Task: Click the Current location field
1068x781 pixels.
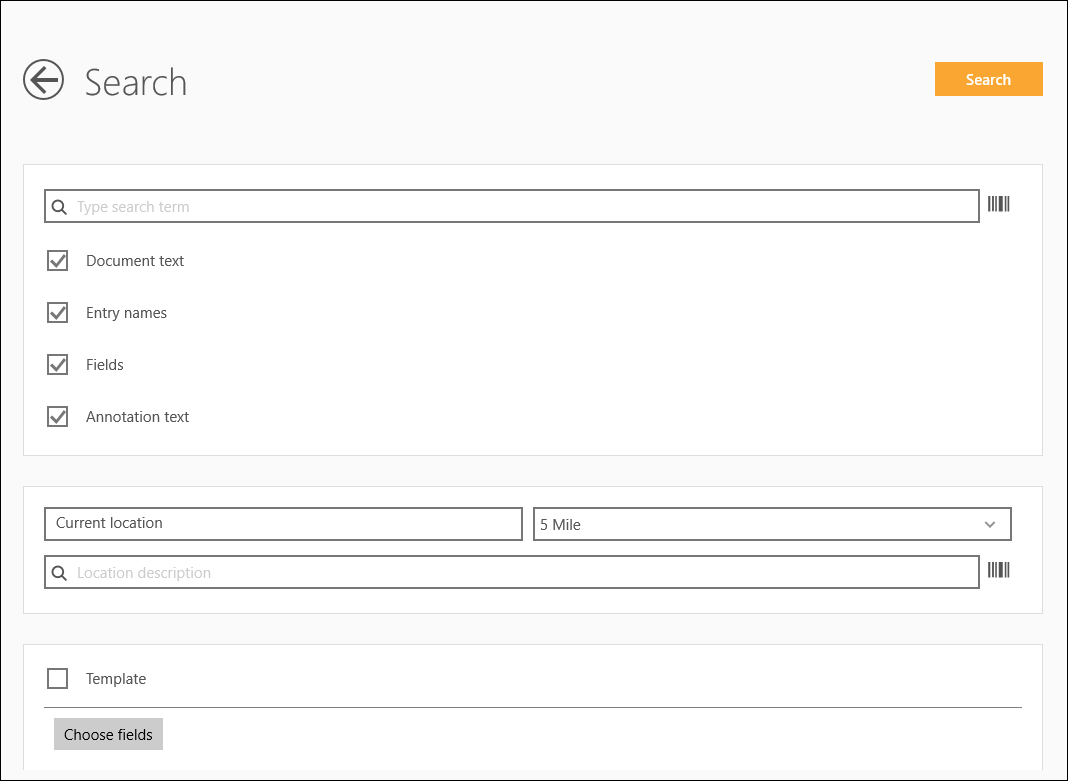Action: pos(283,524)
